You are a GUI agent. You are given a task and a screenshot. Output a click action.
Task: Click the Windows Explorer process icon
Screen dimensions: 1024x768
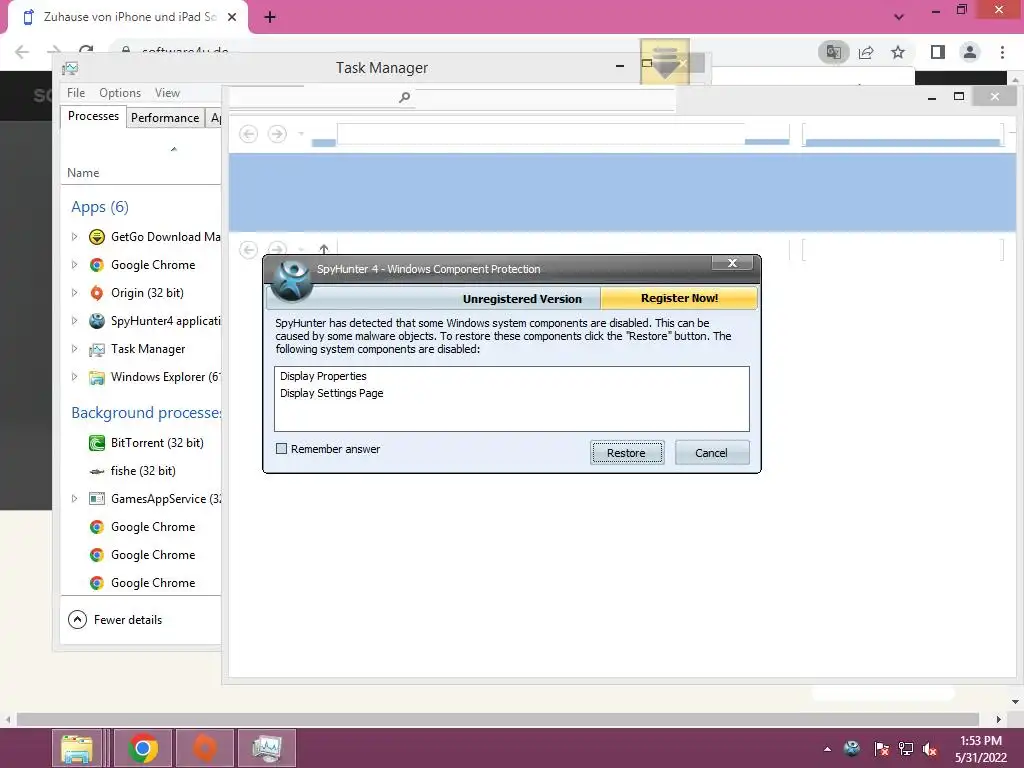coord(97,377)
